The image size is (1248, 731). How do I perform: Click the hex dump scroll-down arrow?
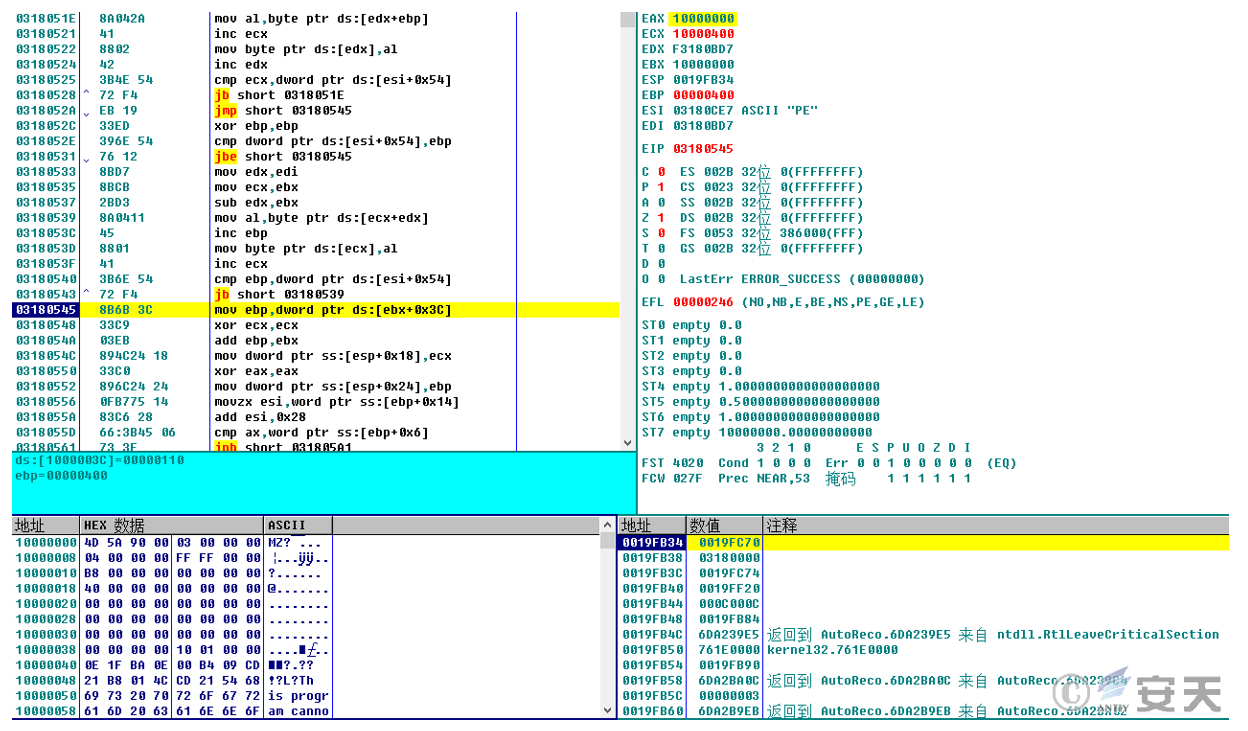(x=609, y=710)
